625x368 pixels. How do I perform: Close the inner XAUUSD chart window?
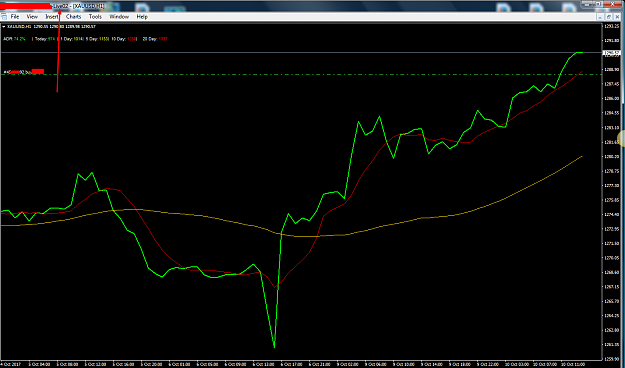point(617,17)
